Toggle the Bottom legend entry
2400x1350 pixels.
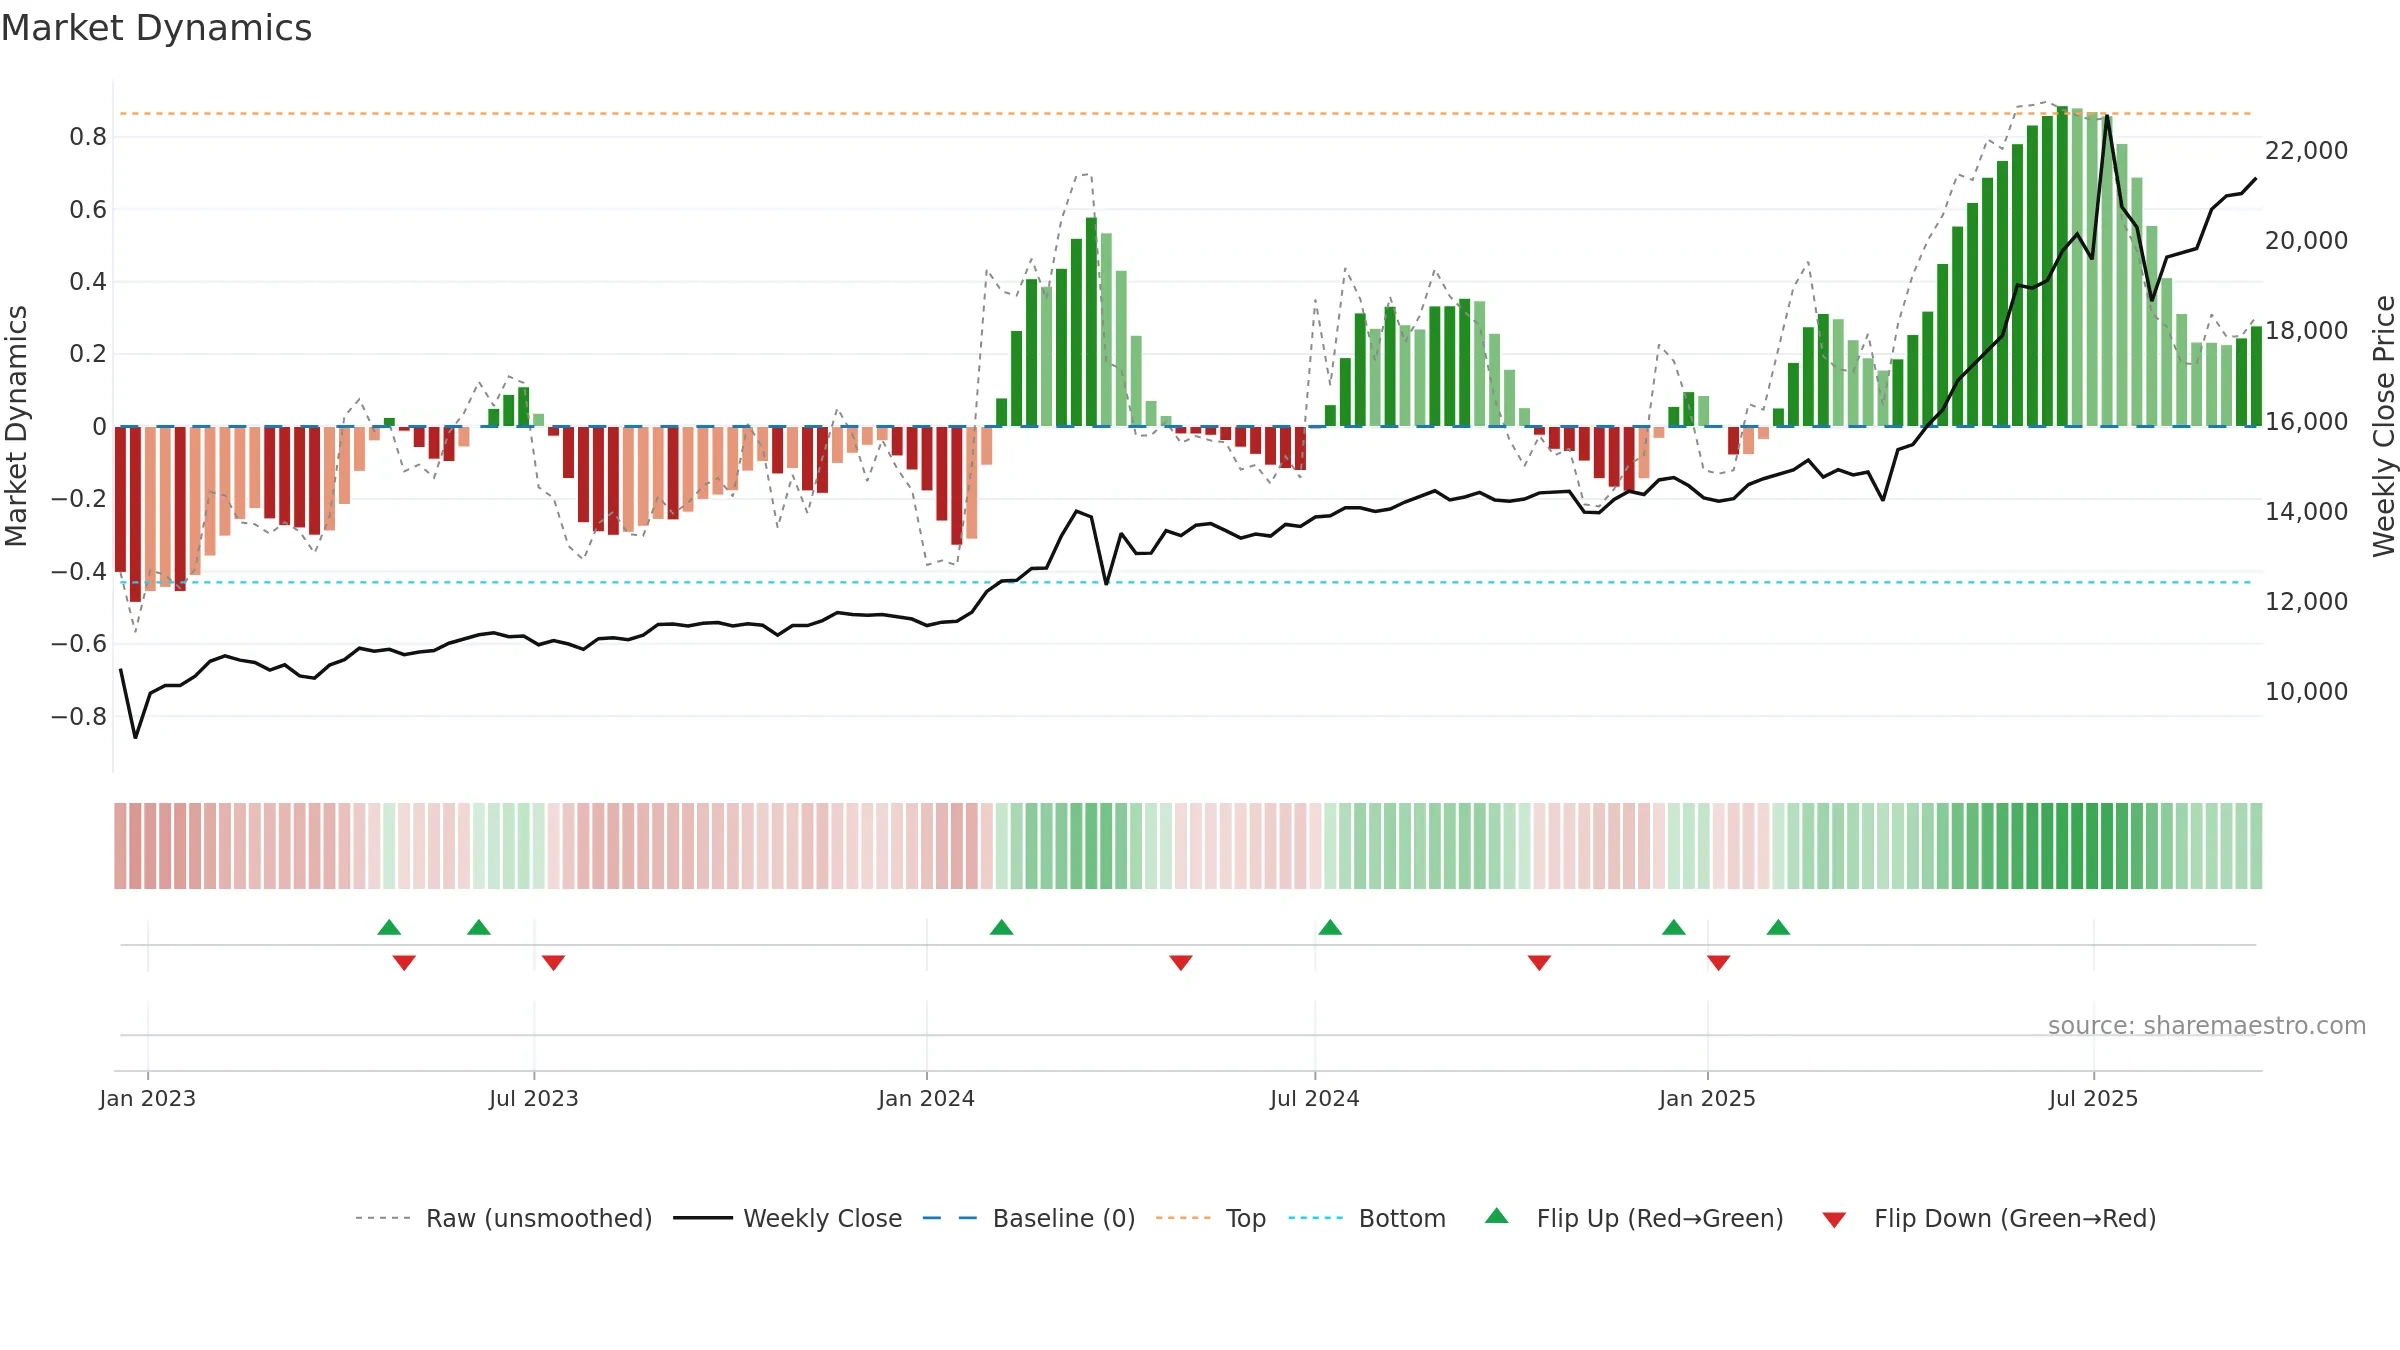click(1367, 1218)
